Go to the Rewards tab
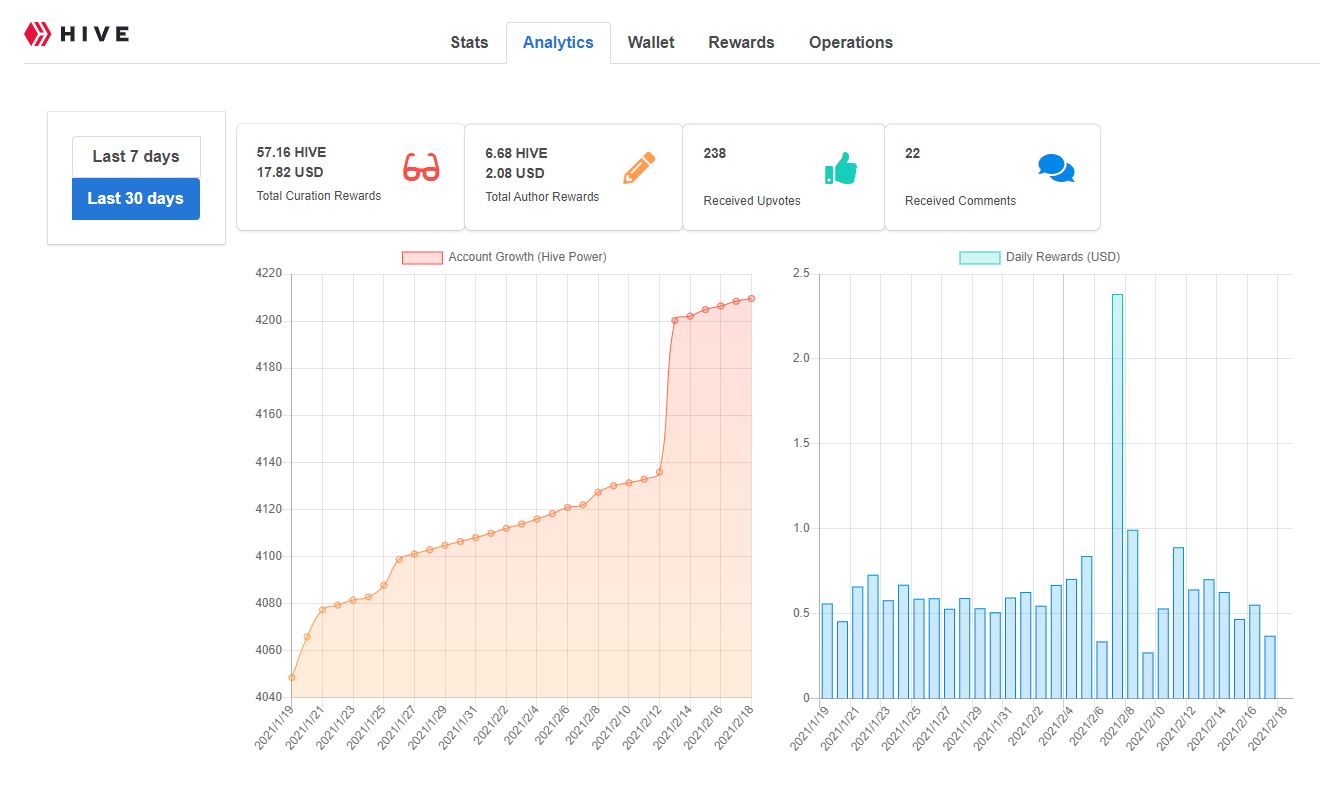 (x=741, y=42)
